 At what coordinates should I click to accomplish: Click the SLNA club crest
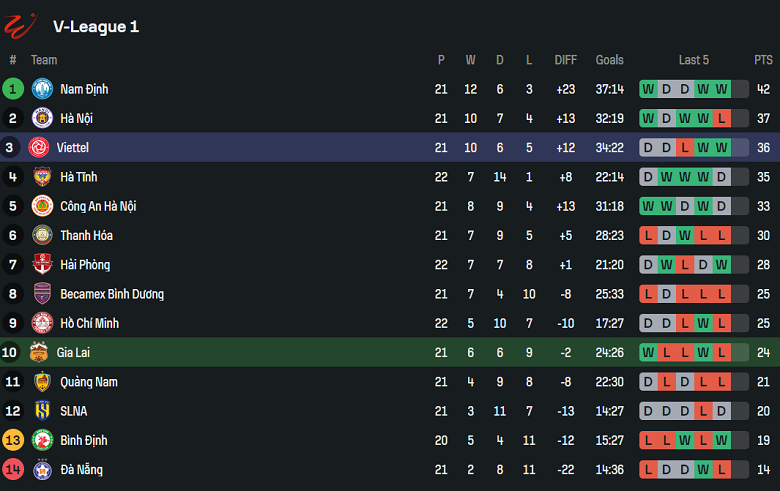click(42, 411)
